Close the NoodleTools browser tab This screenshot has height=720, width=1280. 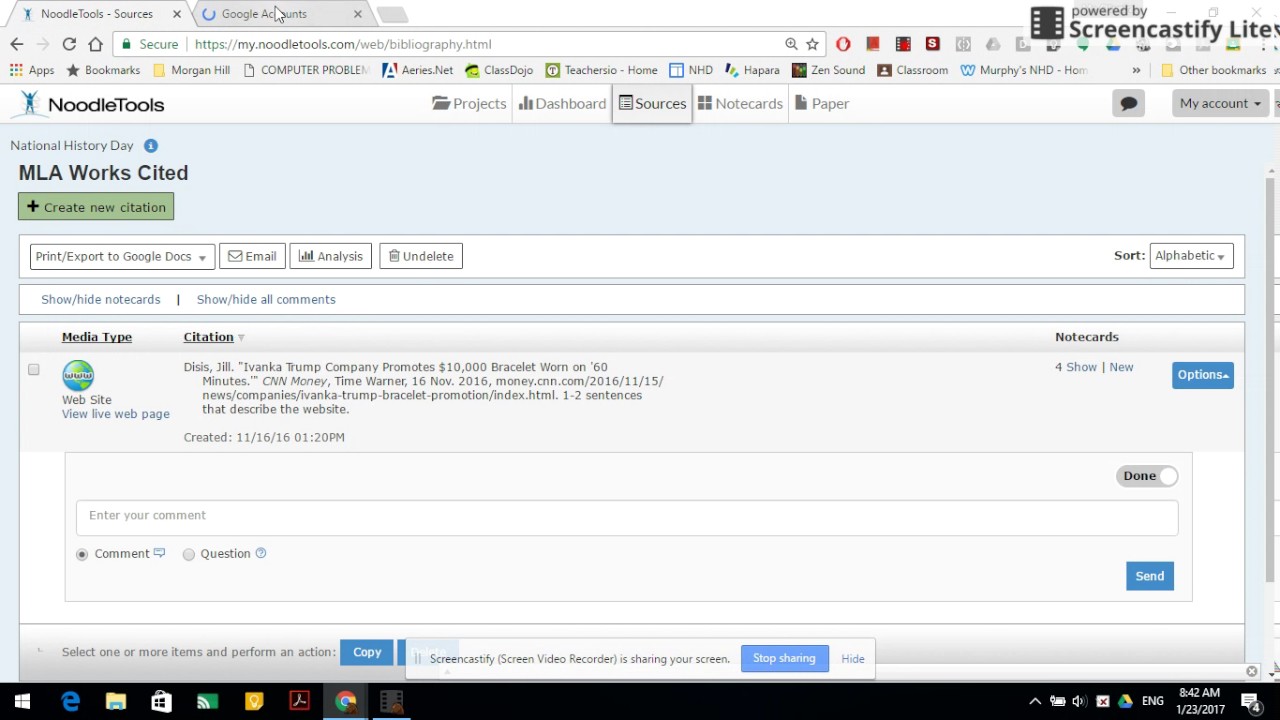[x=177, y=14]
